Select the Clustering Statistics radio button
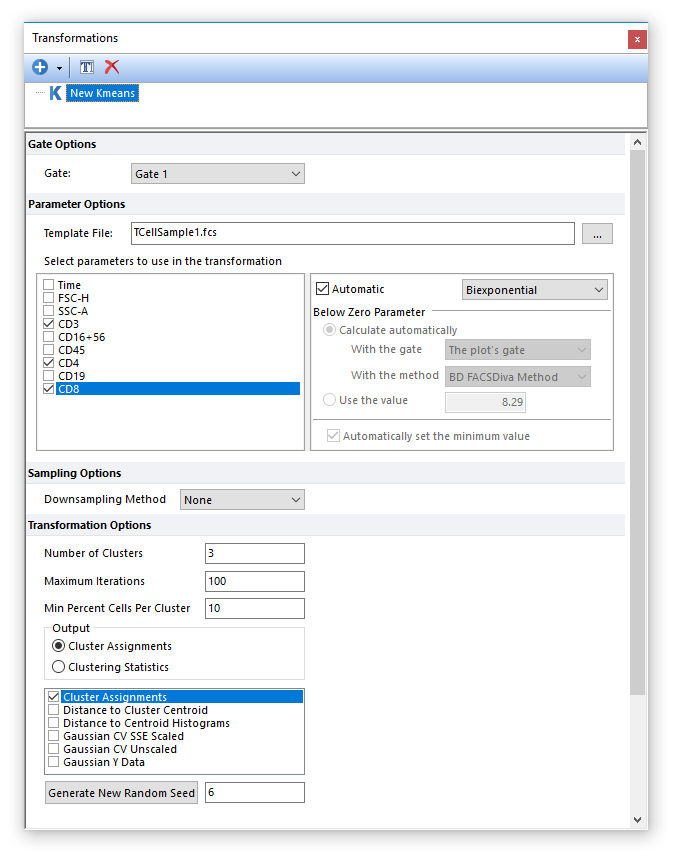This screenshot has width=678, height=859. click(59, 667)
